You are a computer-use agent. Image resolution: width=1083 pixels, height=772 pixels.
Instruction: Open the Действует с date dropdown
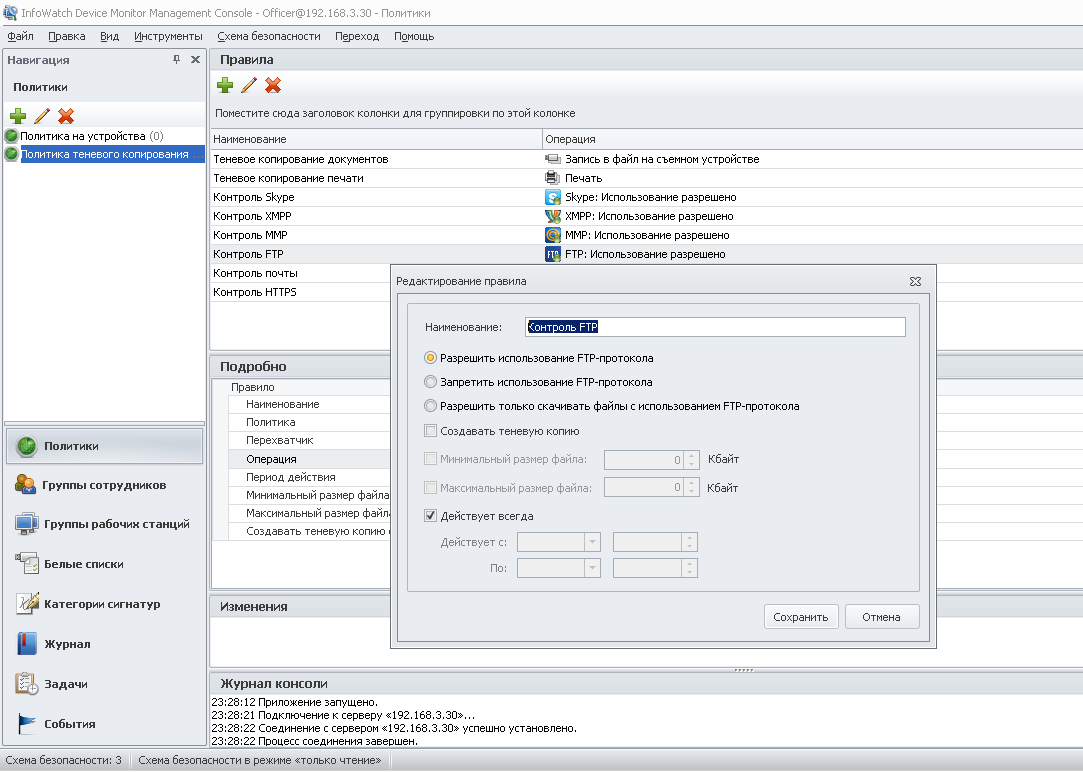pyautogui.click(x=592, y=542)
